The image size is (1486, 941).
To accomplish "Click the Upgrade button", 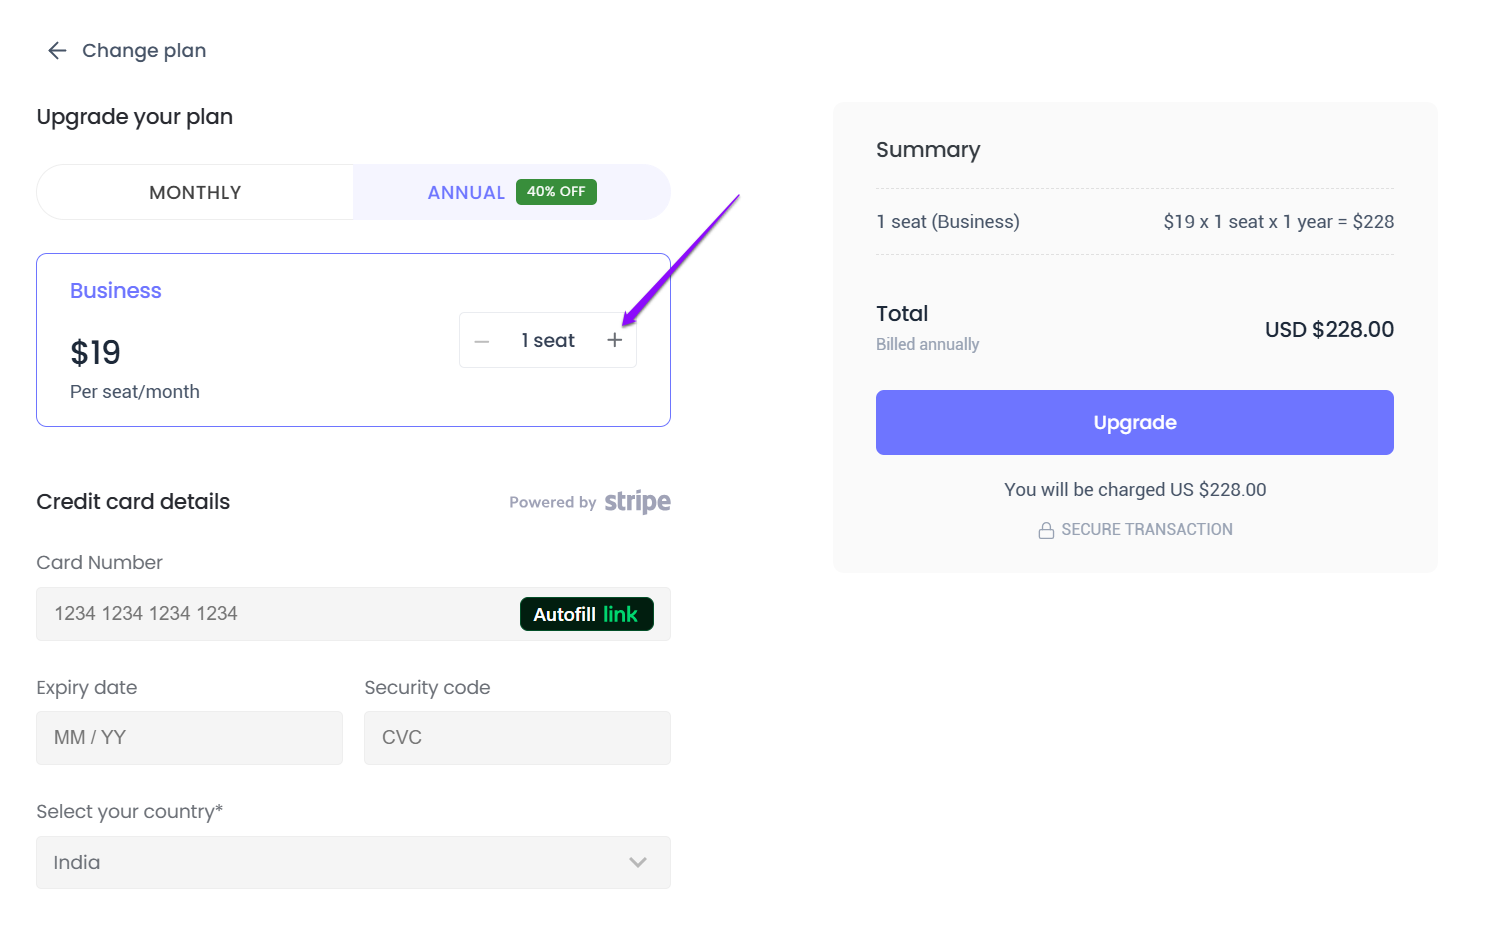I will click(x=1134, y=422).
